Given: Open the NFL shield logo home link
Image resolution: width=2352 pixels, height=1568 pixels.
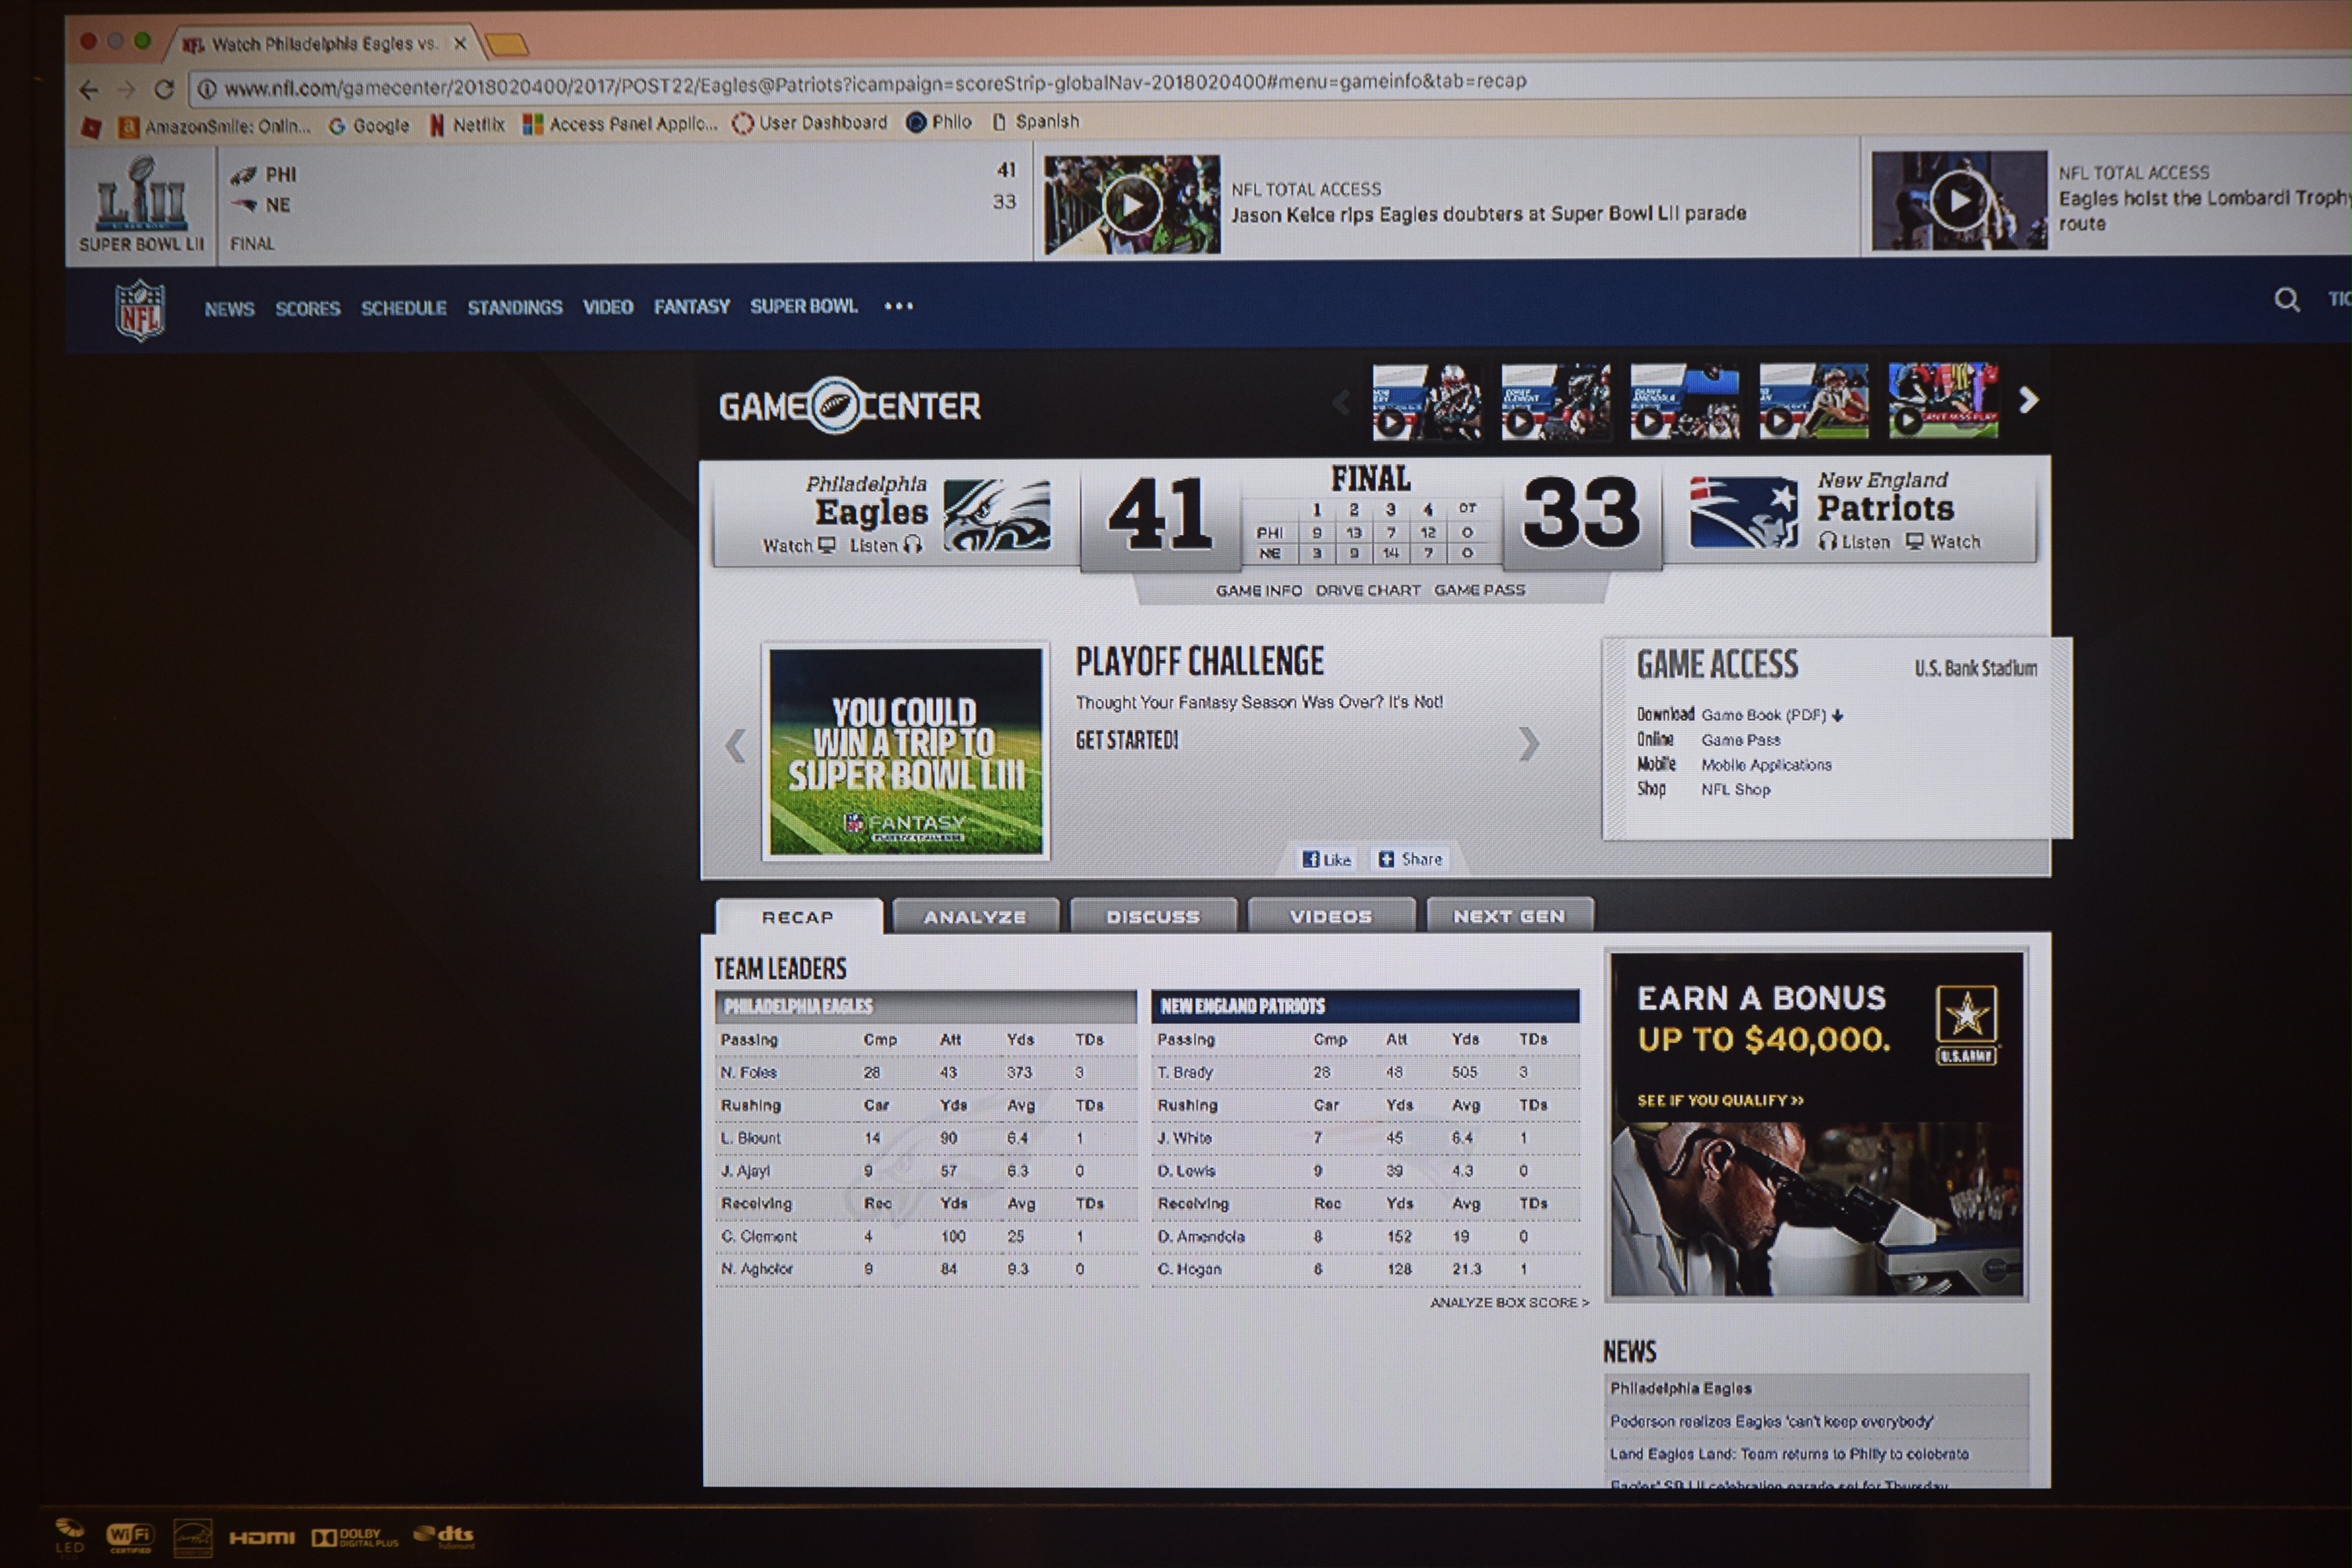Looking at the screenshot, I should point(140,310).
